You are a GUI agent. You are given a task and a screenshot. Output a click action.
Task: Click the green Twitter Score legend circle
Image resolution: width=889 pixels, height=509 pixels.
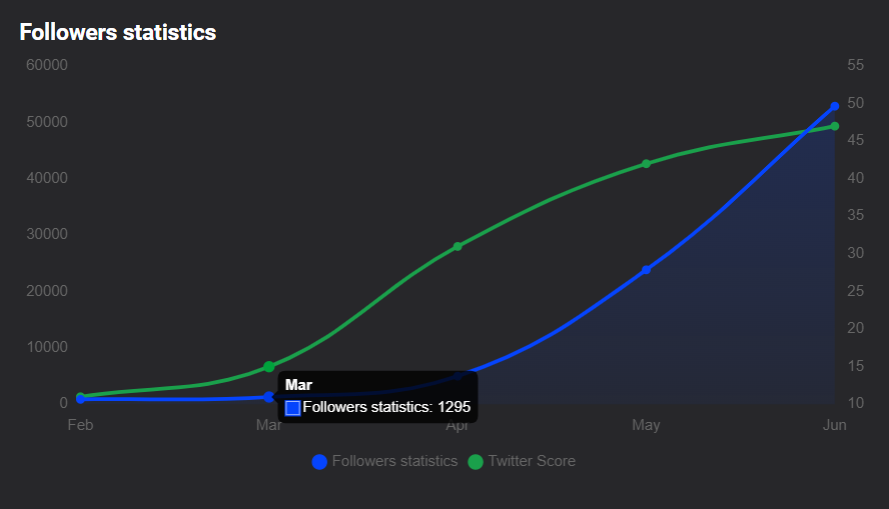(476, 461)
